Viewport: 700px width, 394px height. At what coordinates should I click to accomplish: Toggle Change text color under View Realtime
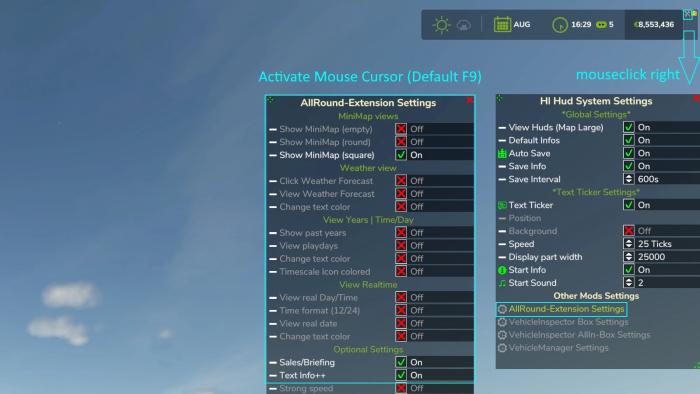[x=401, y=336]
